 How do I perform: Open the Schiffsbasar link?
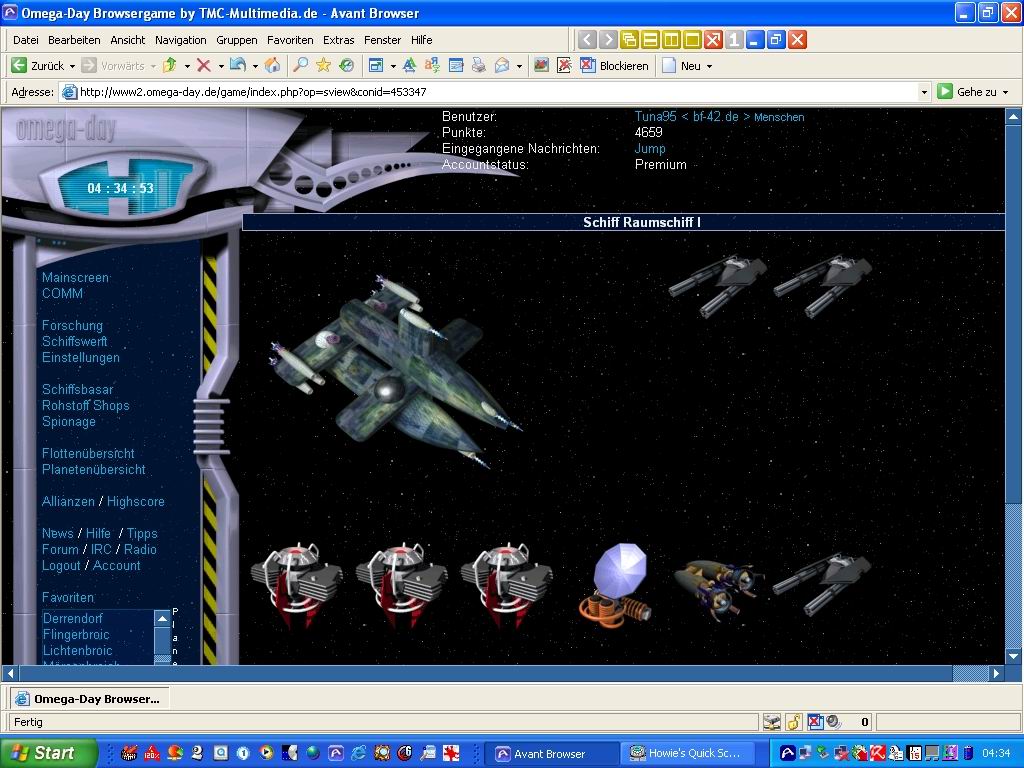[x=78, y=389]
